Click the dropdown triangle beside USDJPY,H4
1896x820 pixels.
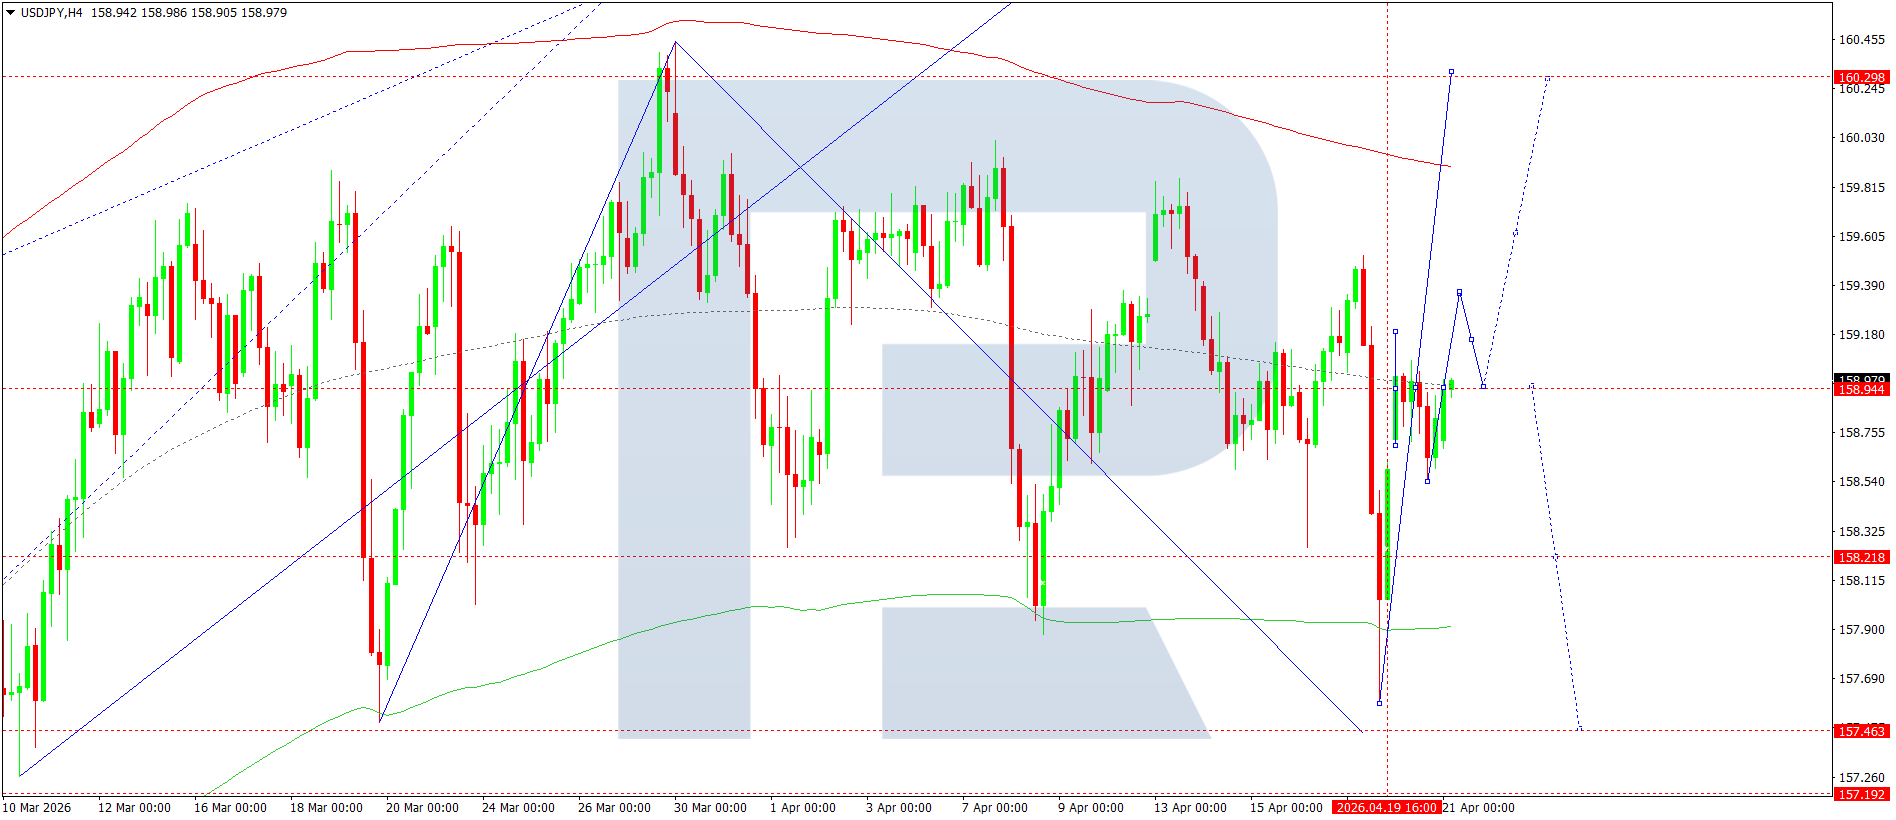click(x=10, y=13)
